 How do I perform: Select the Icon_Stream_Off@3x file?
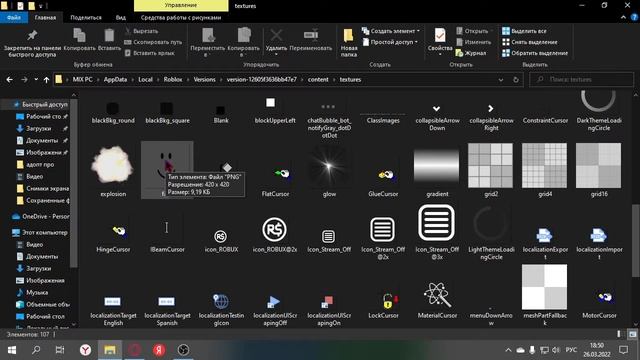coord(437,232)
